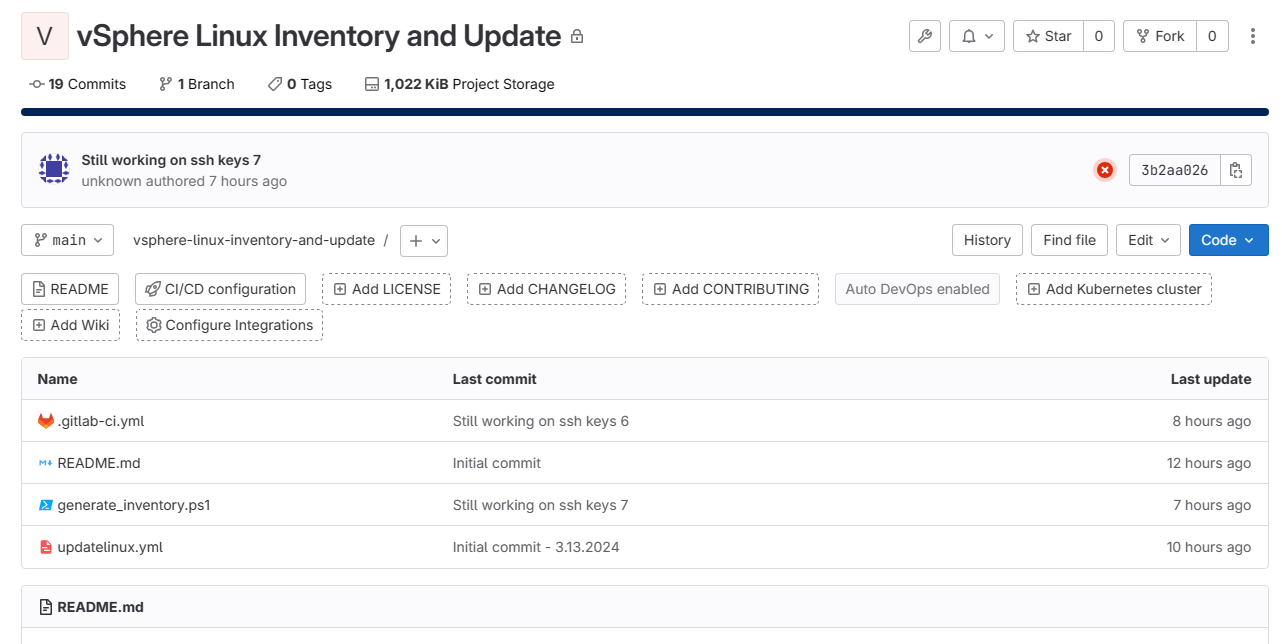1282x644 pixels.
Task: Open generate_inventory.ps1 file
Action: tap(134, 505)
